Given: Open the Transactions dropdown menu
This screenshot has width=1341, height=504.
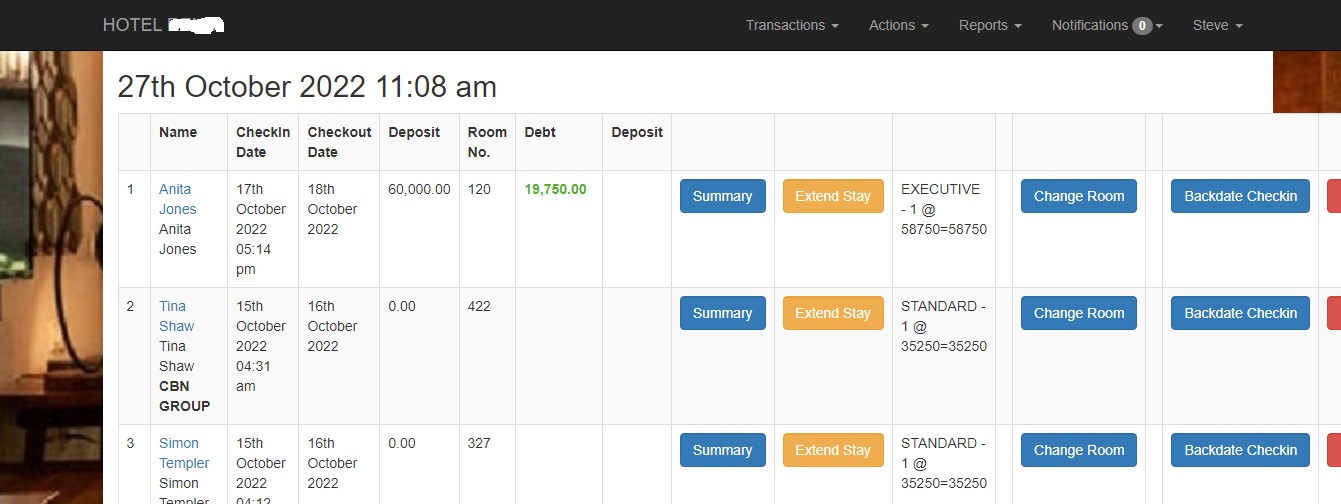Looking at the screenshot, I should [791, 25].
